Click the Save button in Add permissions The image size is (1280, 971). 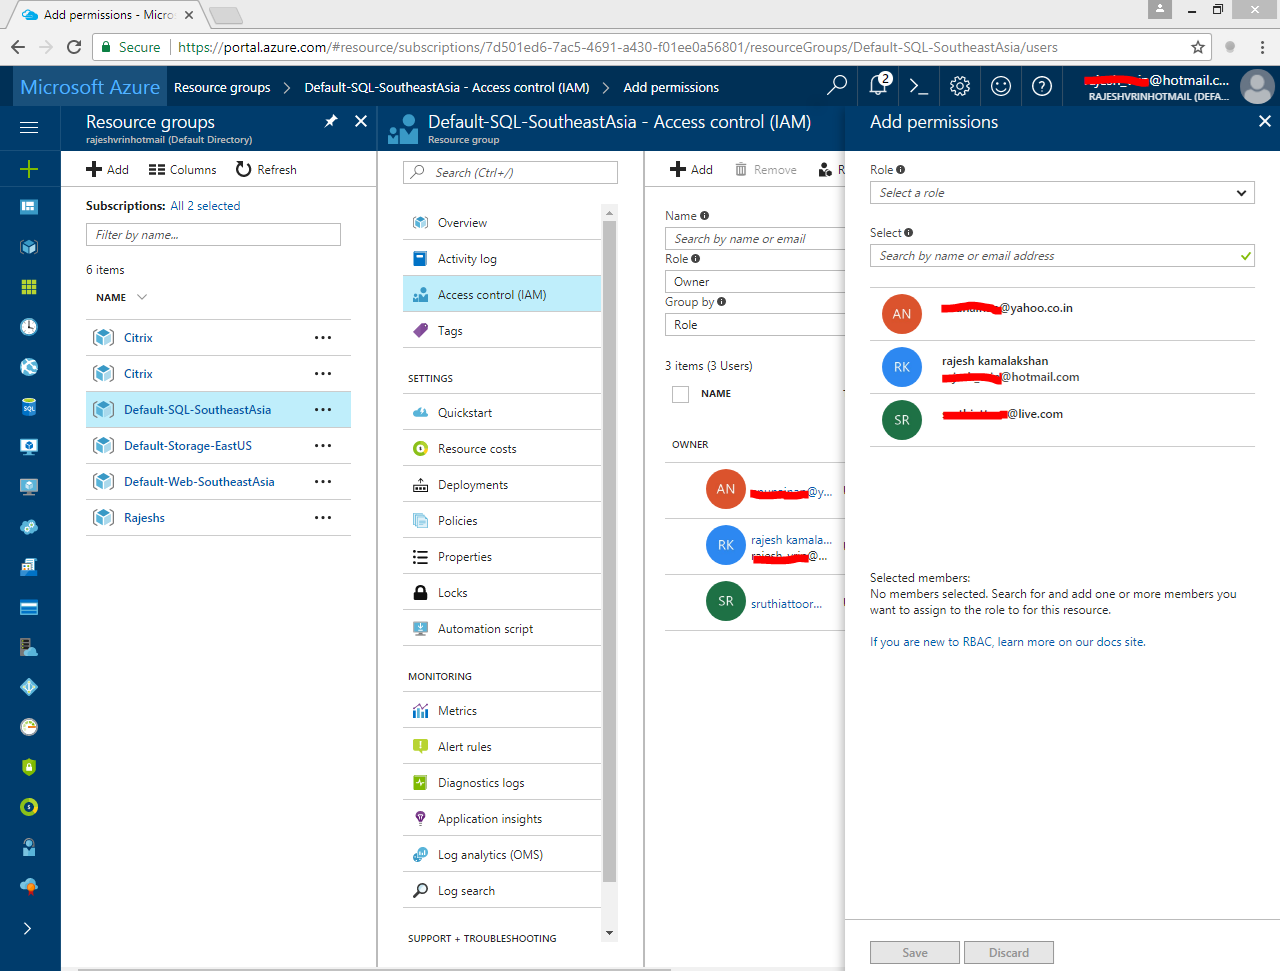pos(913,952)
